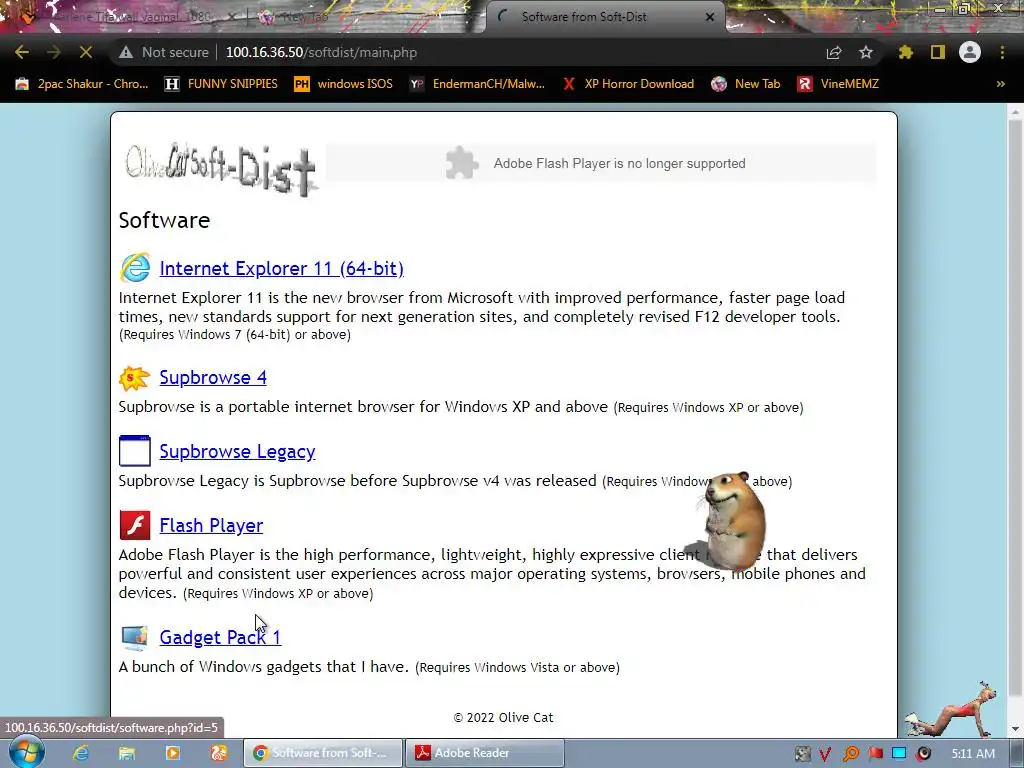Open the XP Horror Download bookmark
Image resolution: width=1024 pixels, height=768 pixels.
[628, 84]
